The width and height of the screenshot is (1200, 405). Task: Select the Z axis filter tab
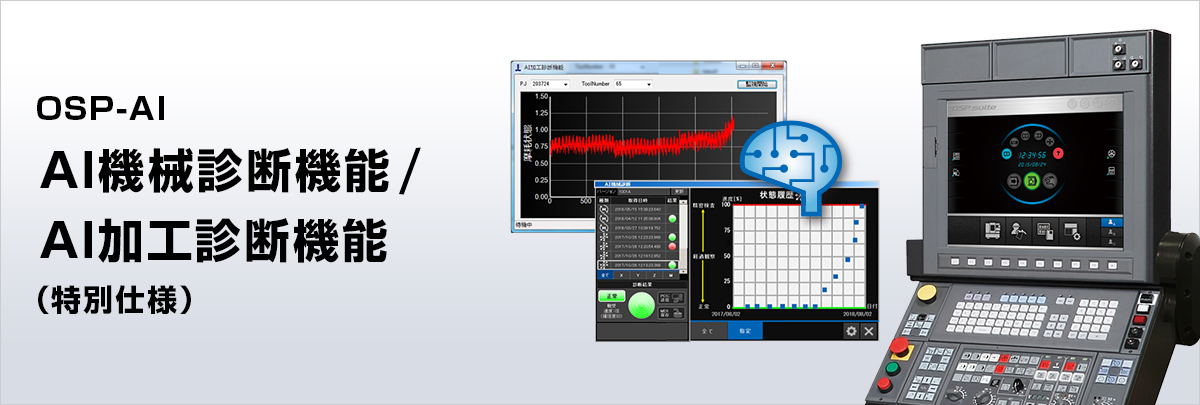point(654,275)
